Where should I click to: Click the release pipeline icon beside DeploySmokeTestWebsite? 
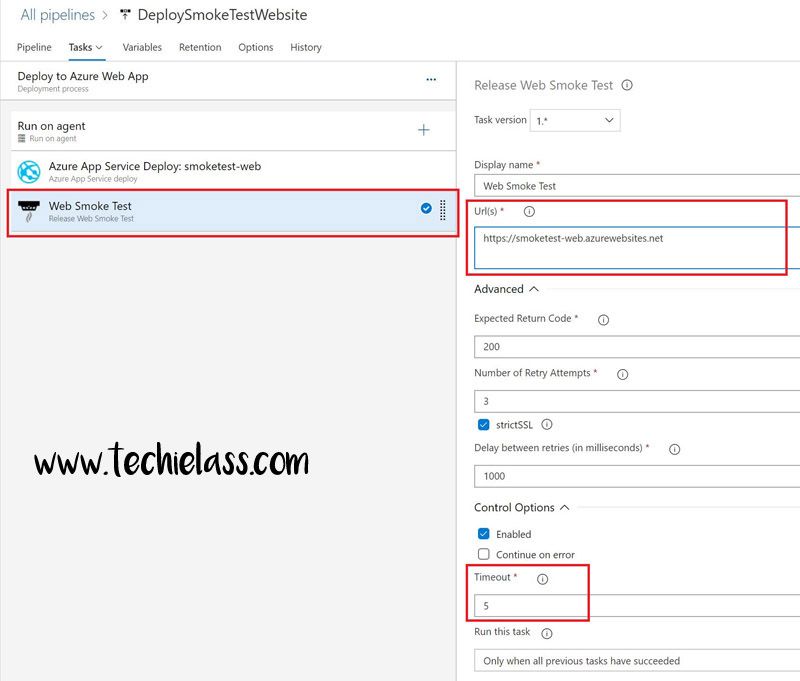click(125, 14)
